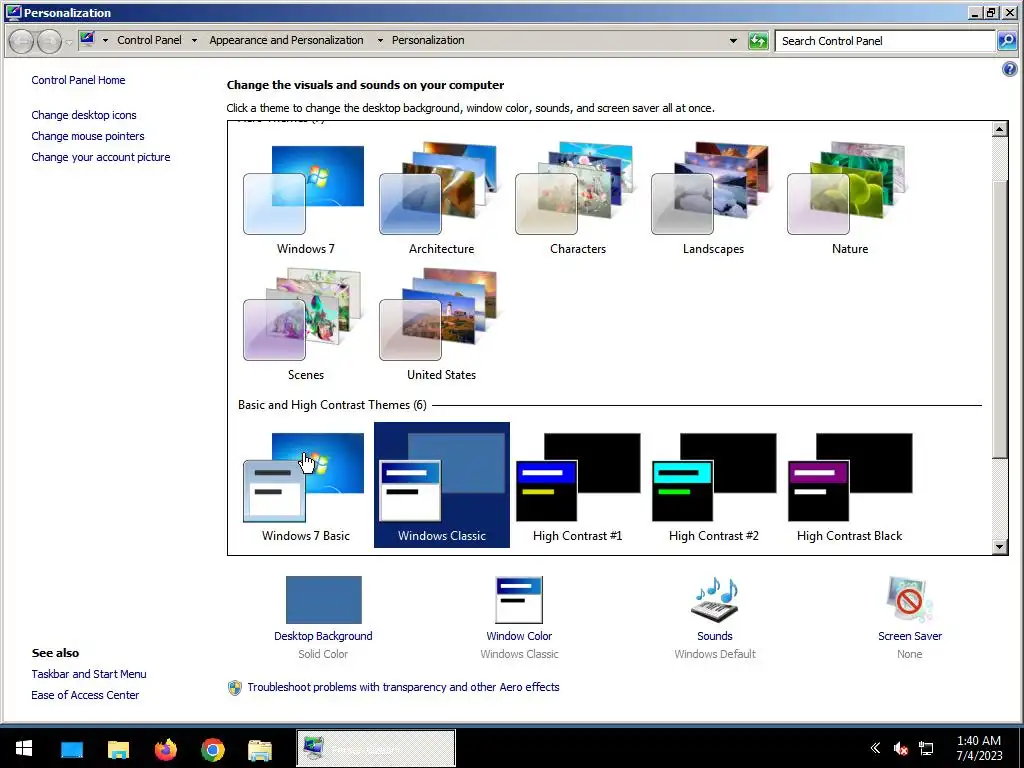Open Taskbar and Start Menu link

click(89, 674)
